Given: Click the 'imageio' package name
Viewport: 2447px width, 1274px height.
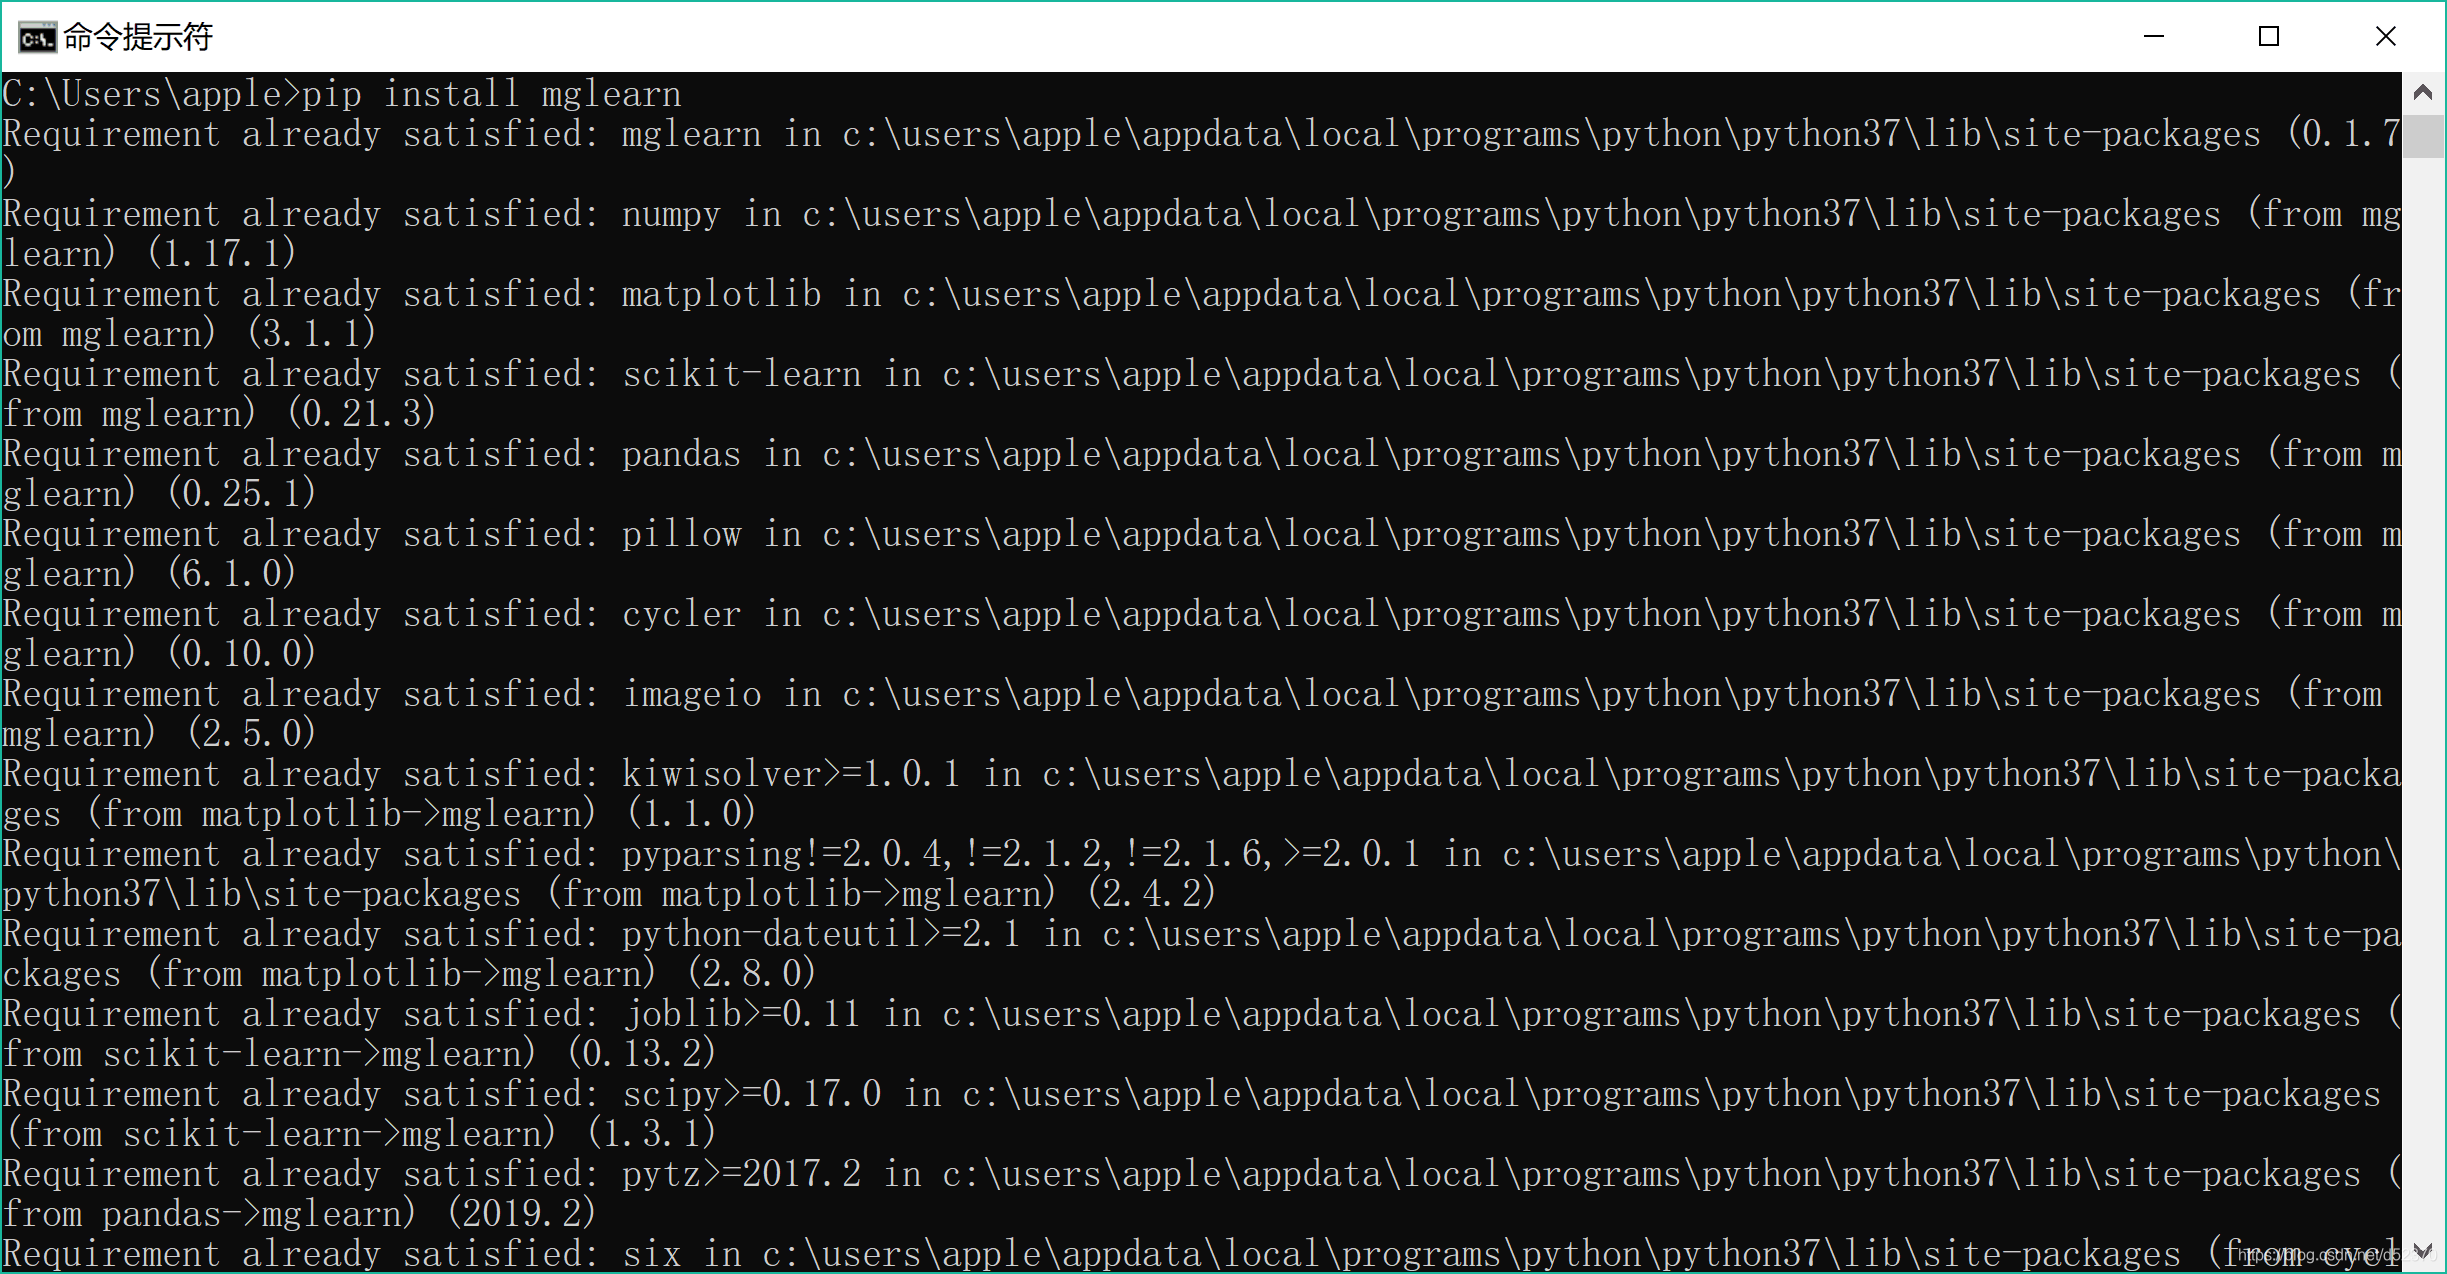Looking at the screenshot, I should coord(691,695).
